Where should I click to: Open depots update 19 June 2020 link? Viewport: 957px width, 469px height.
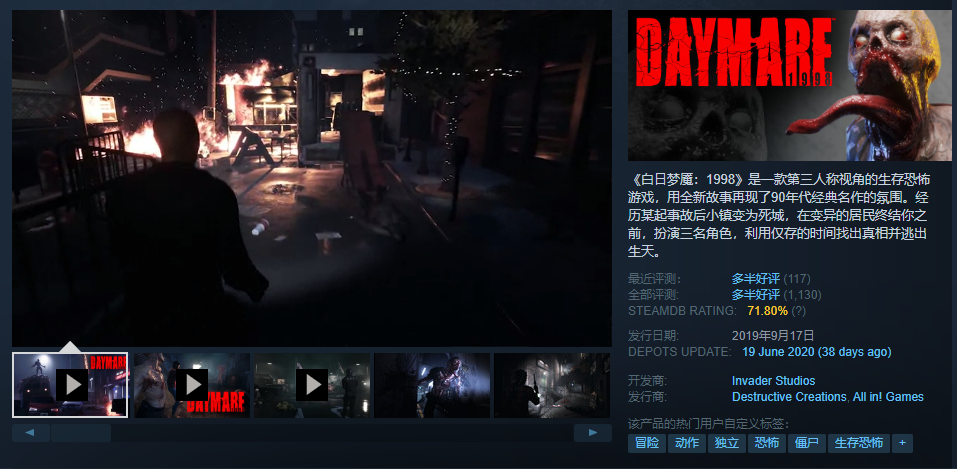pos(817,352)
